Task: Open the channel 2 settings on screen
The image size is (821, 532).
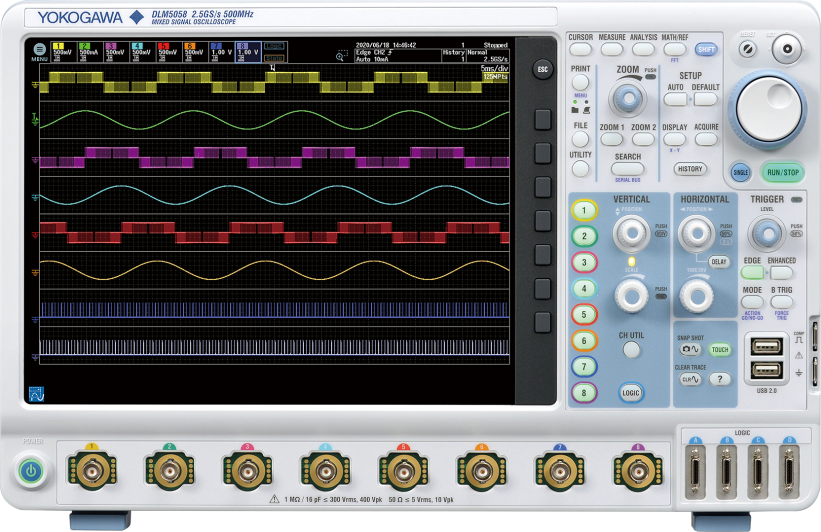Action: pyautogui.click(x=89, y=51)
